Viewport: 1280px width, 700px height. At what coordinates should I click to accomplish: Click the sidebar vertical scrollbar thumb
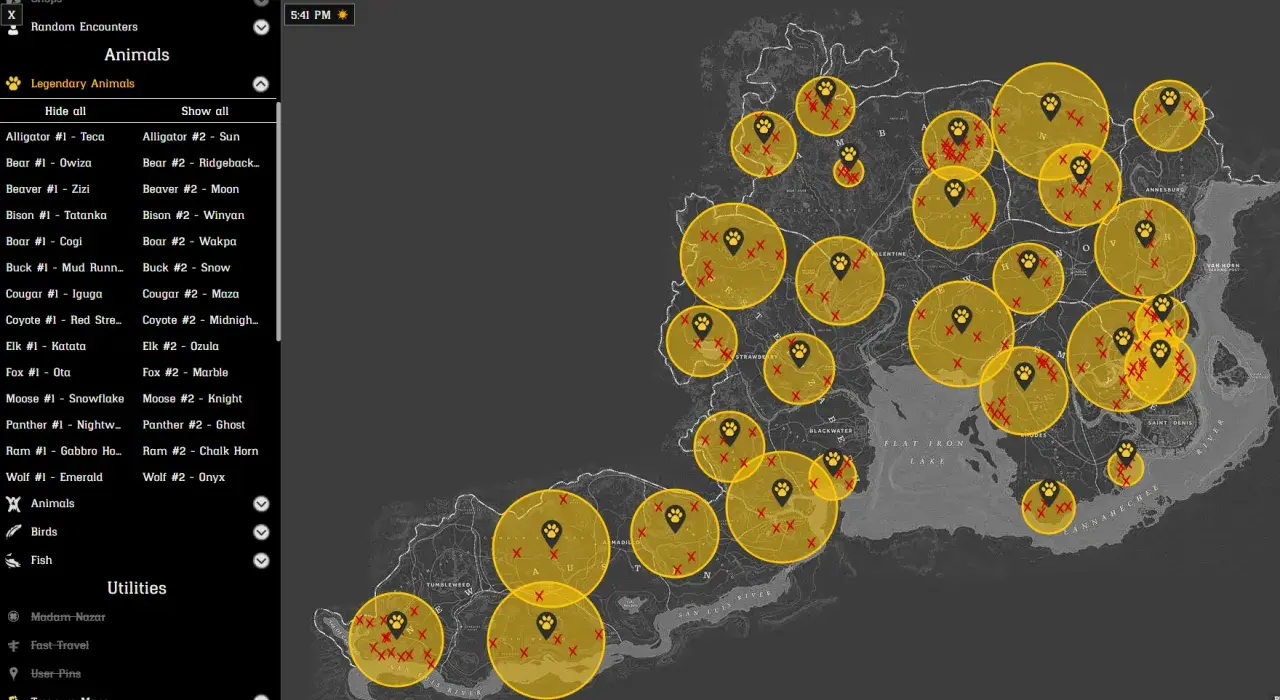(277, 220)
